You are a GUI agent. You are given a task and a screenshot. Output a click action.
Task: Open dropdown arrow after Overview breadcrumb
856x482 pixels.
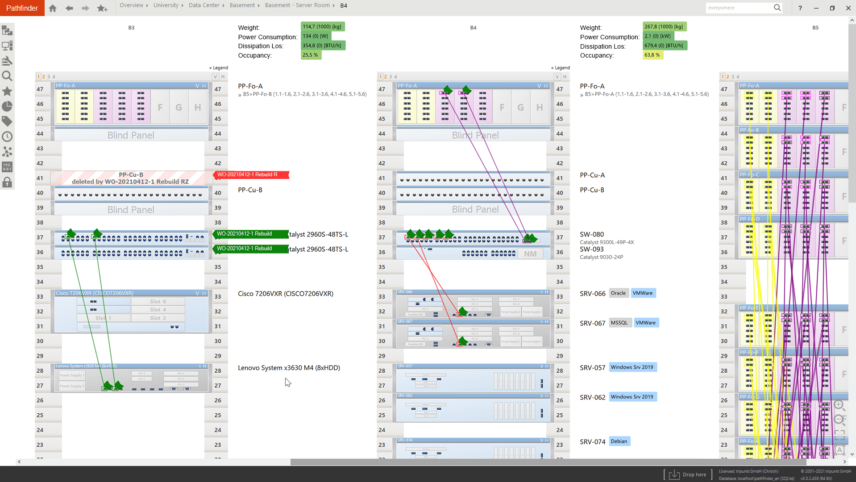pos(147,5)
